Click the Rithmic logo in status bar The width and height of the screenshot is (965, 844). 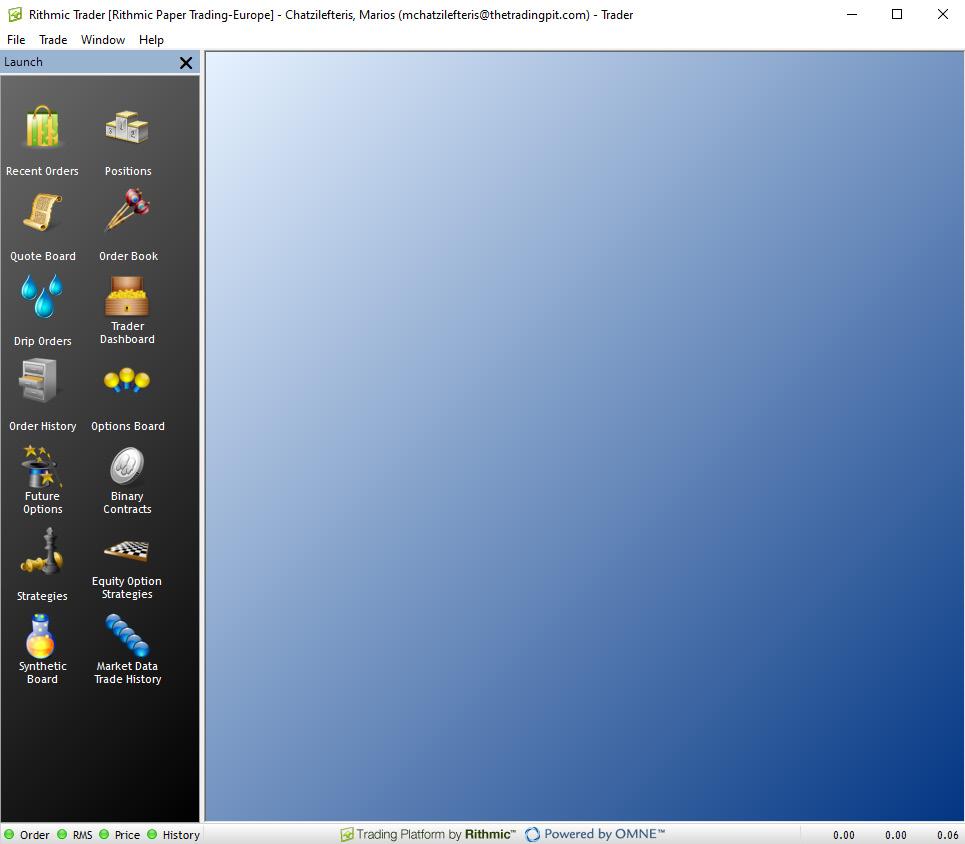coord(347,835)
